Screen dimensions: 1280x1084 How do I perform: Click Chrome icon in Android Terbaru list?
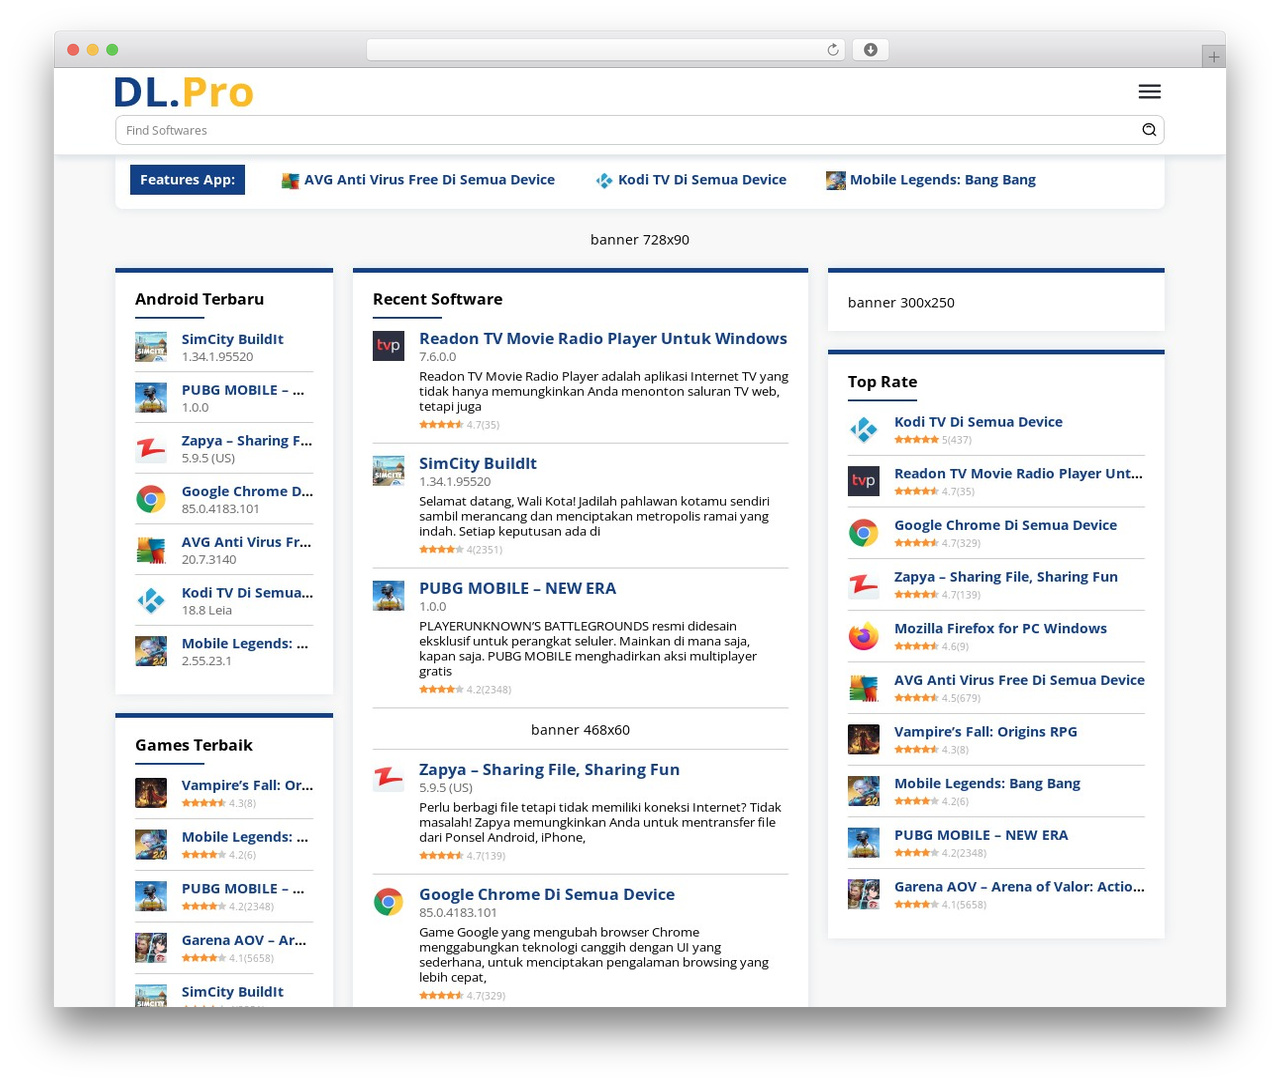151,499
